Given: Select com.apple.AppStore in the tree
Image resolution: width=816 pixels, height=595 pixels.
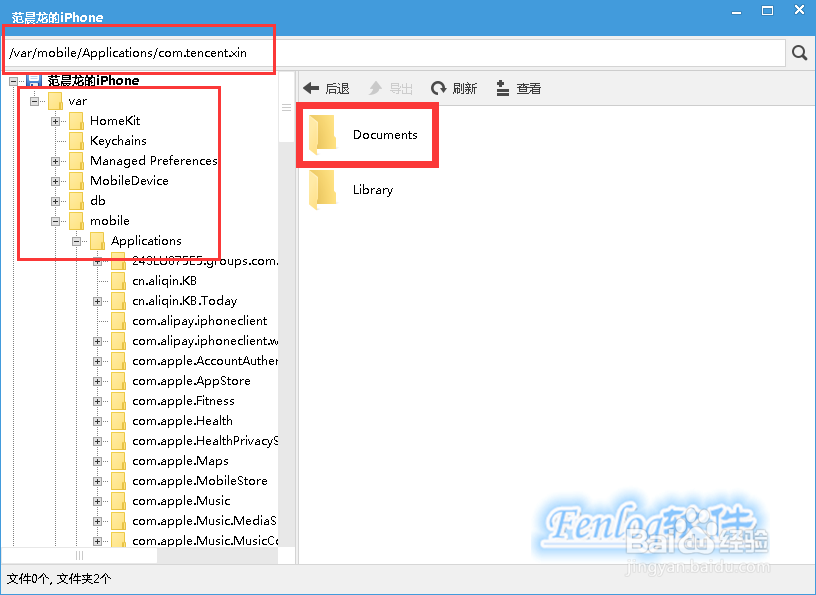Looking at the screenshot, I should pos(192,381).
